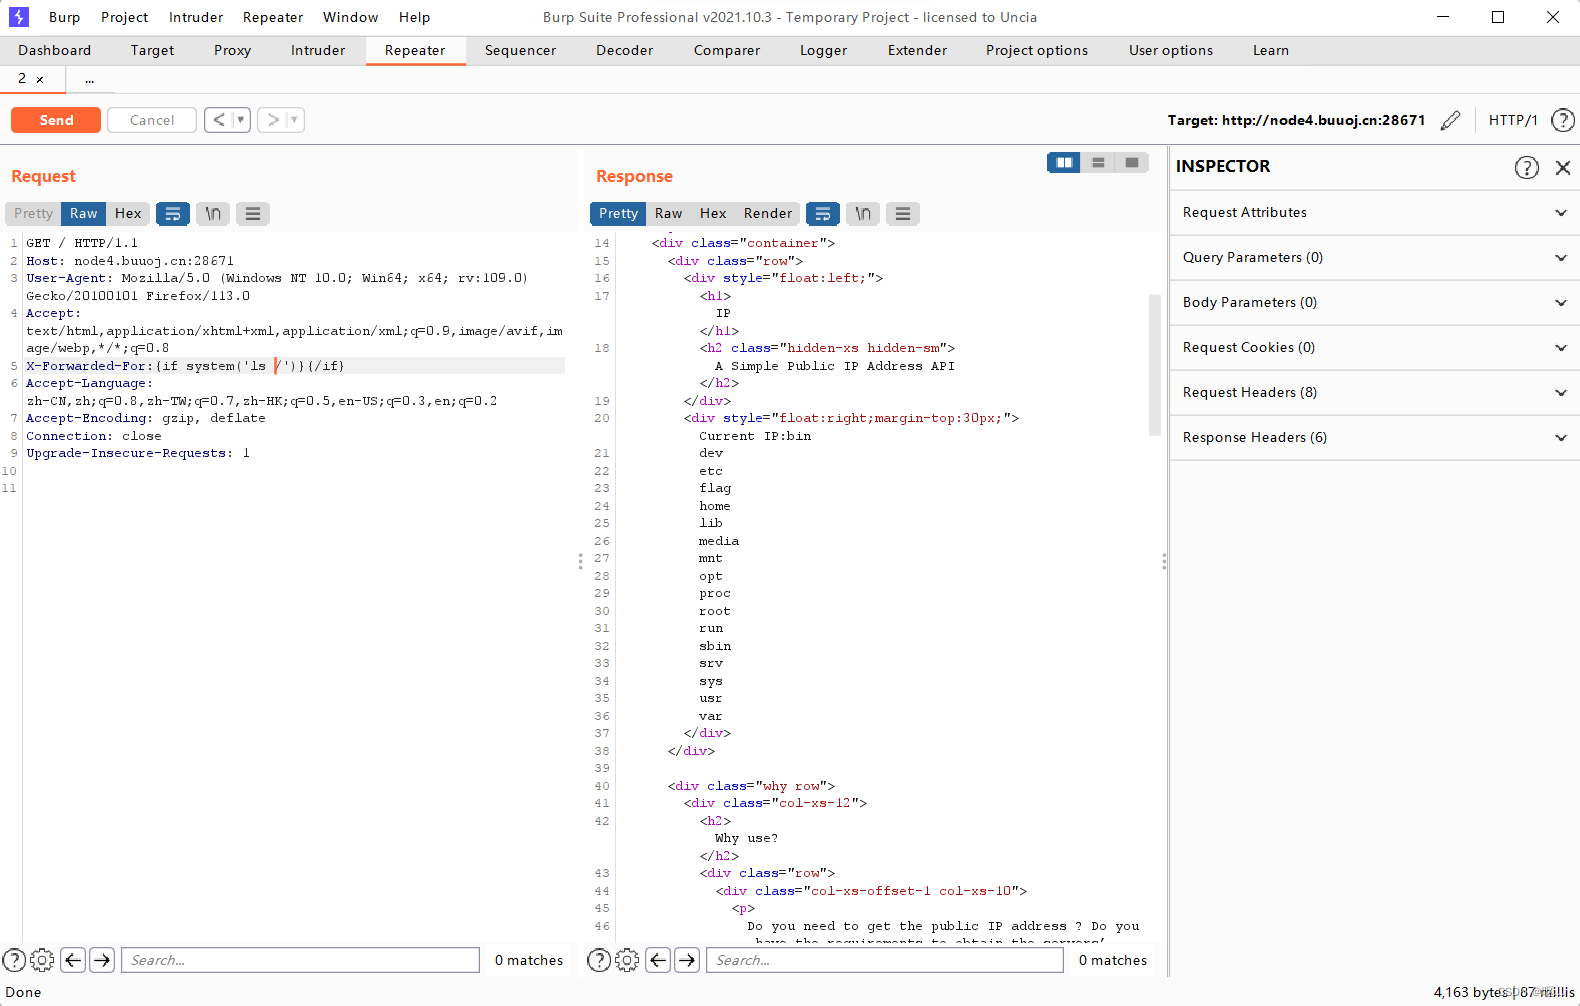The image size is (1580, 1006).
Task: Expand Request Cookies (0) section
Action: click(1375, 347)
